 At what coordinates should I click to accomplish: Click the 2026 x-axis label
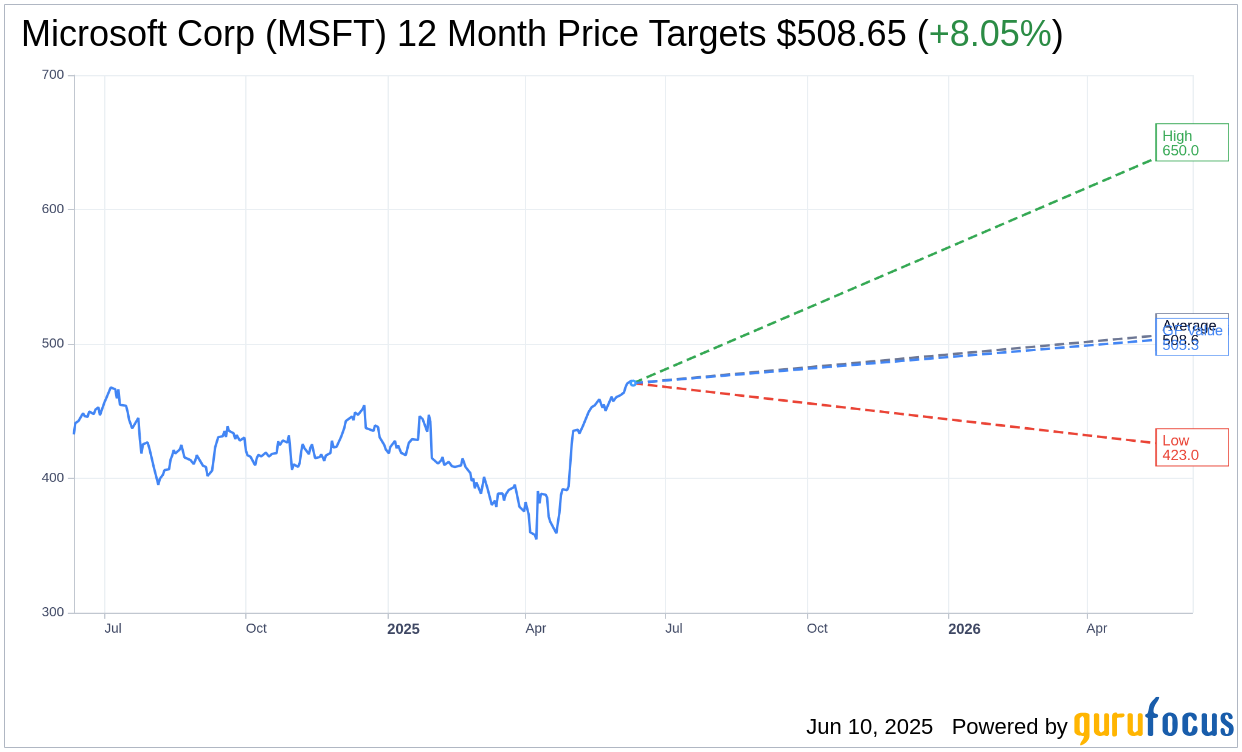pyautogui.click(x=964, y=629)
